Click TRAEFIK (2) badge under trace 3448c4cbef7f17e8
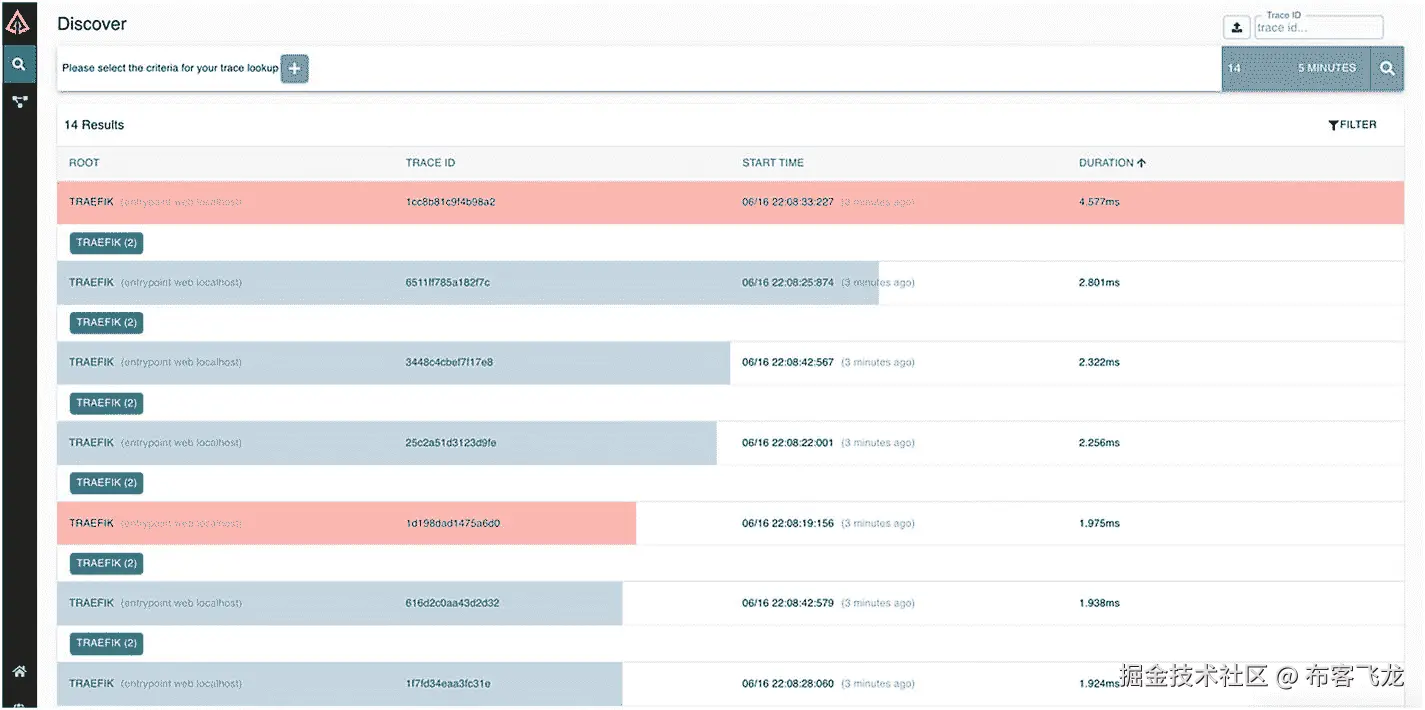Viewport: 1425px width, 710px height. [106, 403]
